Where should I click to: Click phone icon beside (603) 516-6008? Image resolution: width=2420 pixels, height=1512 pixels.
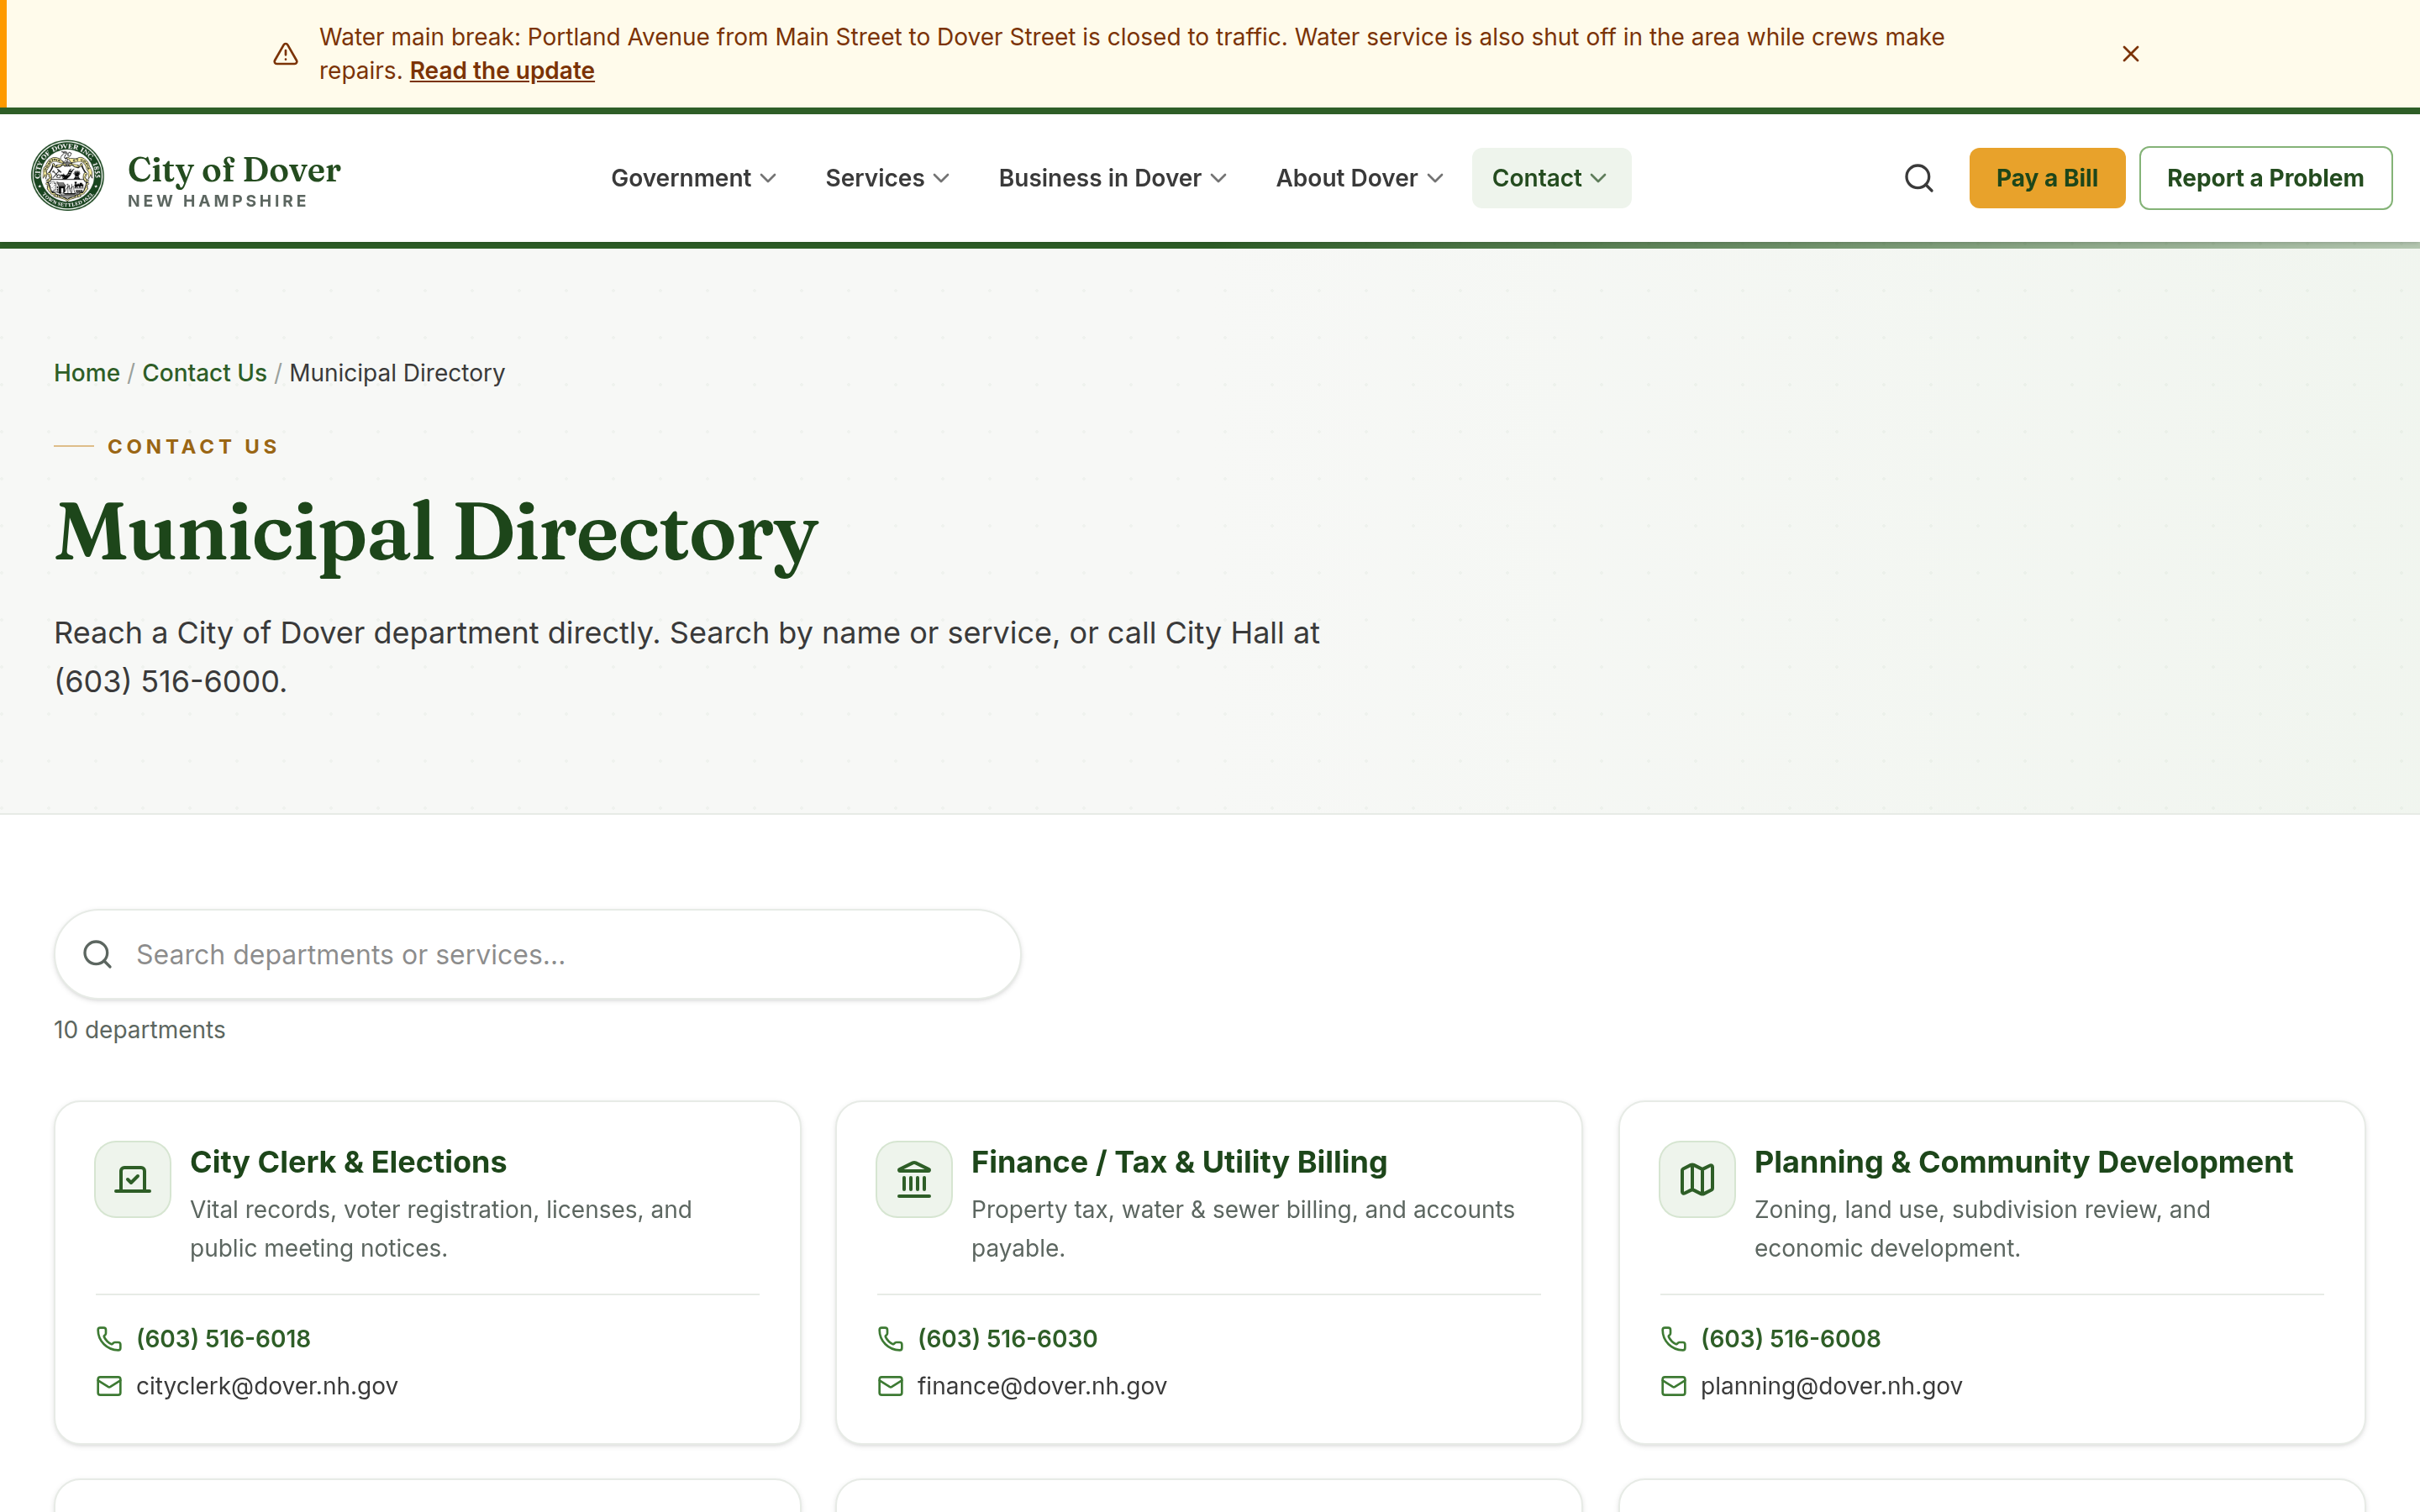coord(1673,1338)
